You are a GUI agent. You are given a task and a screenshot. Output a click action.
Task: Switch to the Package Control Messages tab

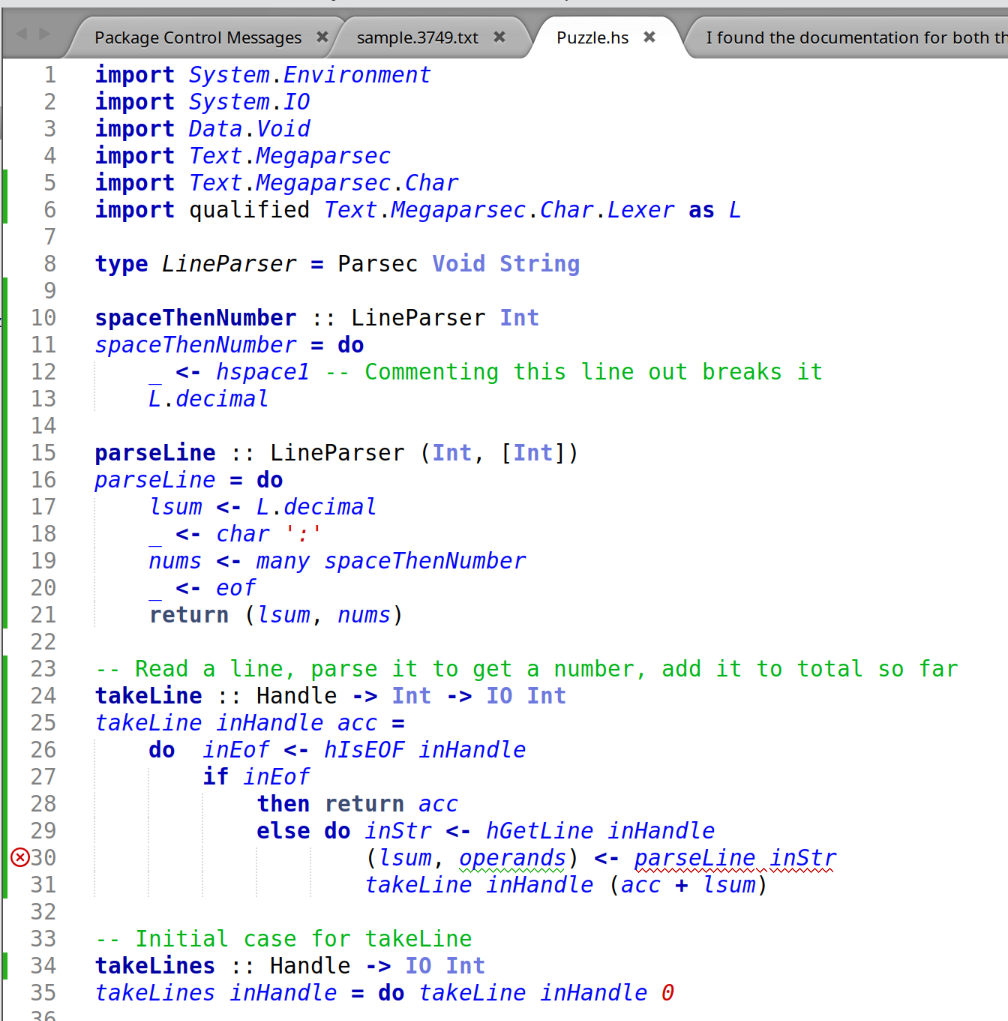coord(198,38)
